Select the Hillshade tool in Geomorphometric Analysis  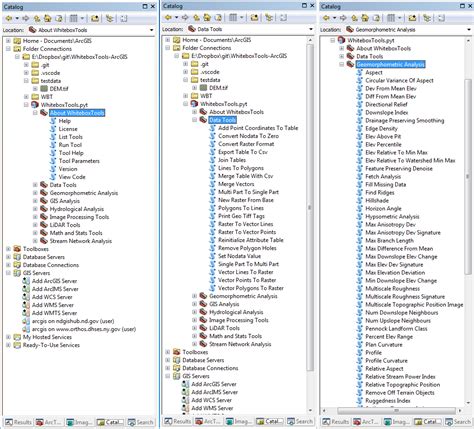click(377, 201)
